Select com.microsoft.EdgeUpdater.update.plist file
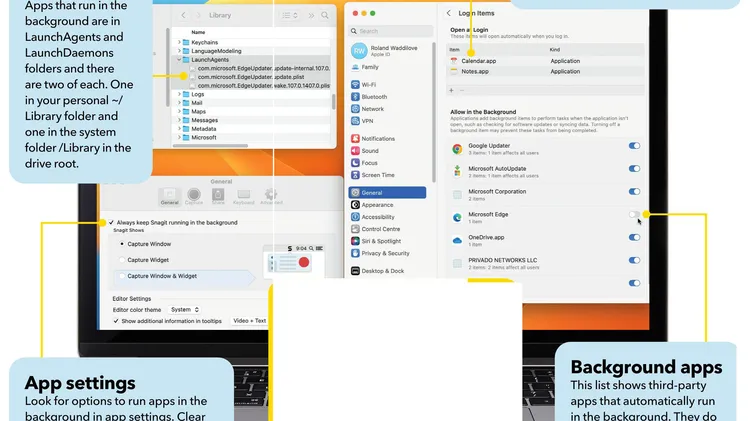The height and width of the screenshot is (421, 750). (251, 77)
